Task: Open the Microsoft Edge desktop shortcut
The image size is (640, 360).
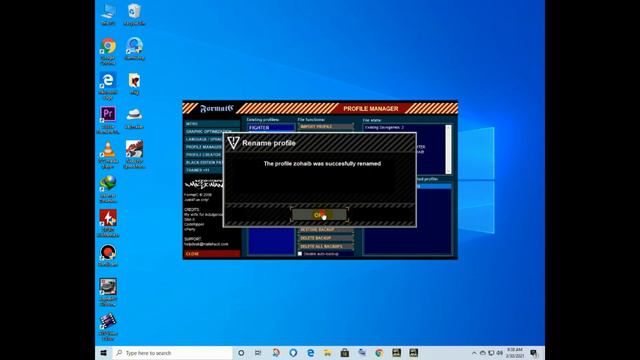Action: click(108, 86)
